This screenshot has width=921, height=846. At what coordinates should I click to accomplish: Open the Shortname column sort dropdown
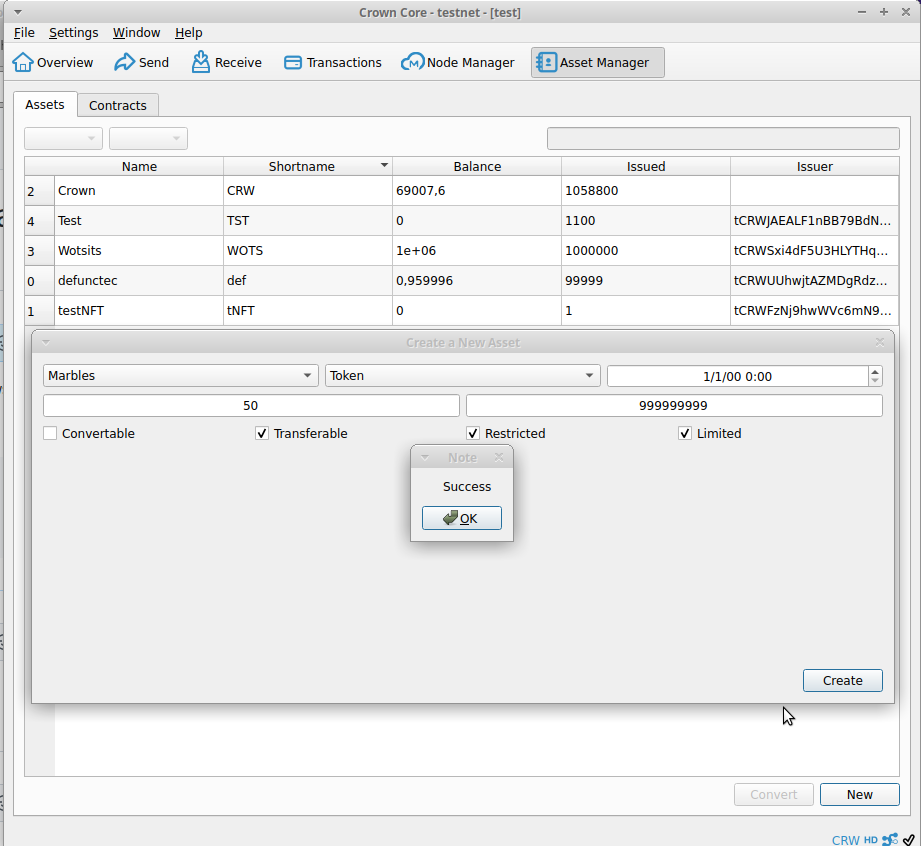coord(383,165)
